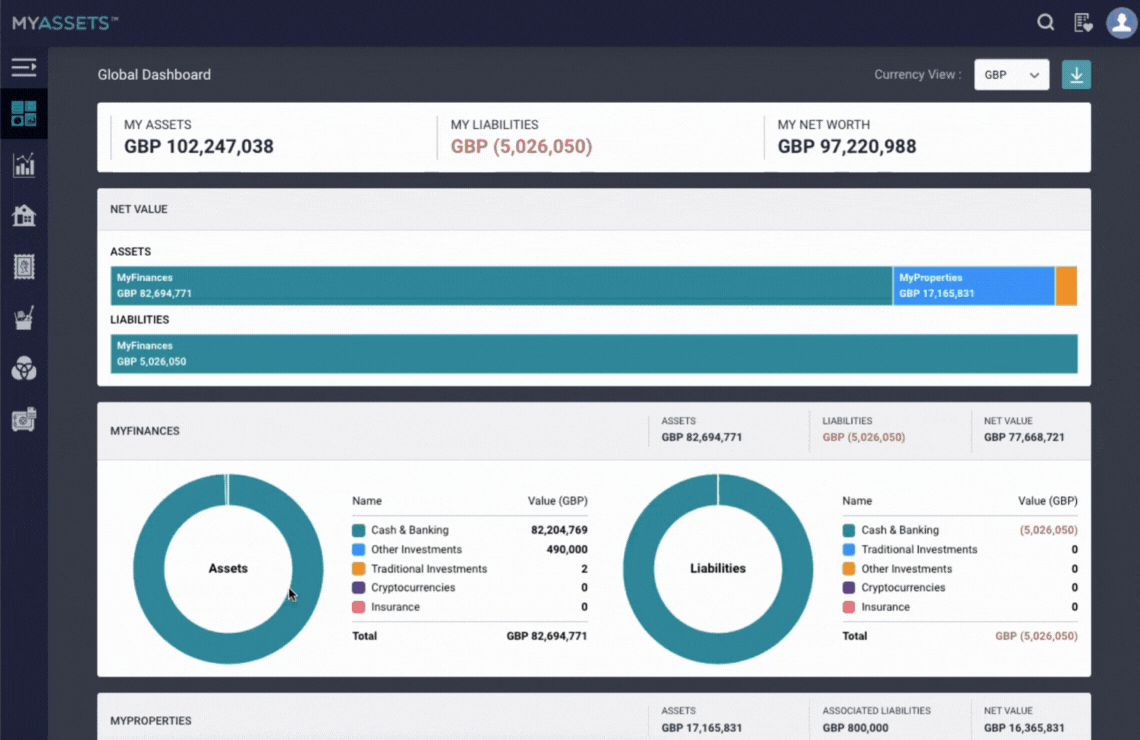
Task: Click the MYPROPERTIES section heading
Action: pyautogui.click(x=150, y=720)
